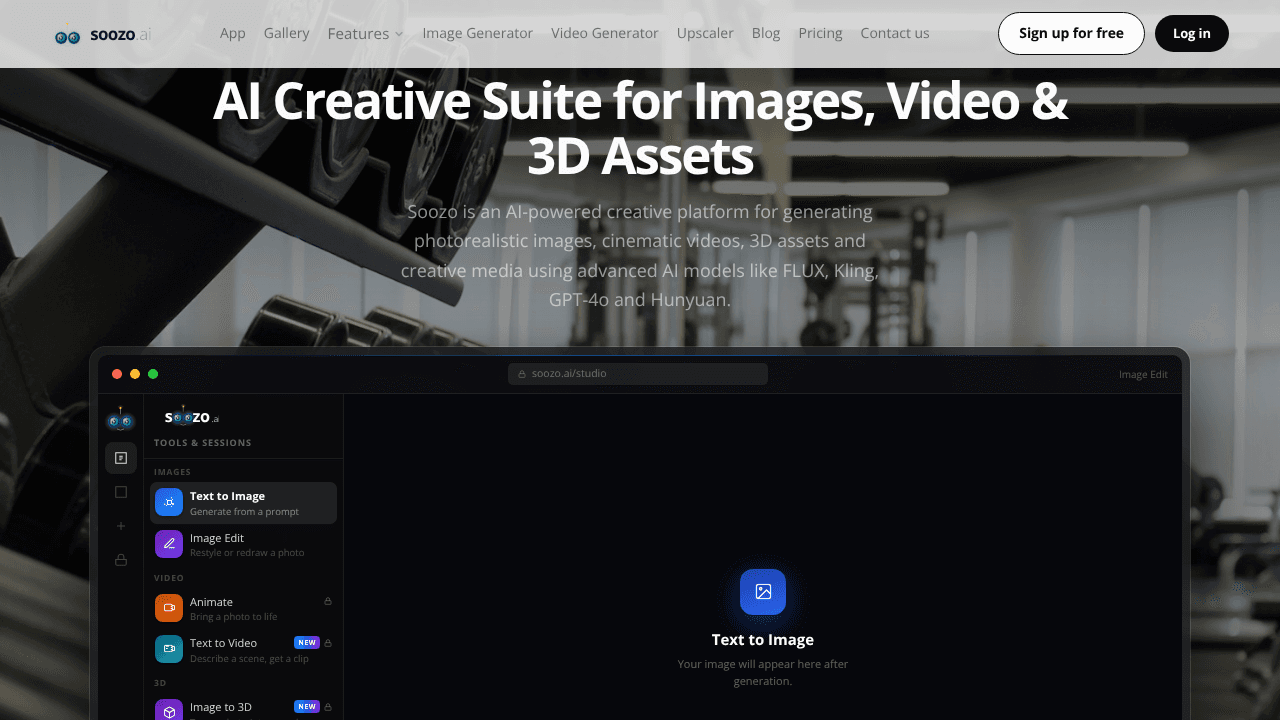Viewport: 1280px width, 720px height.
Task: Click the large image icon in the canvas center
Action: click(x=763, y=592)
